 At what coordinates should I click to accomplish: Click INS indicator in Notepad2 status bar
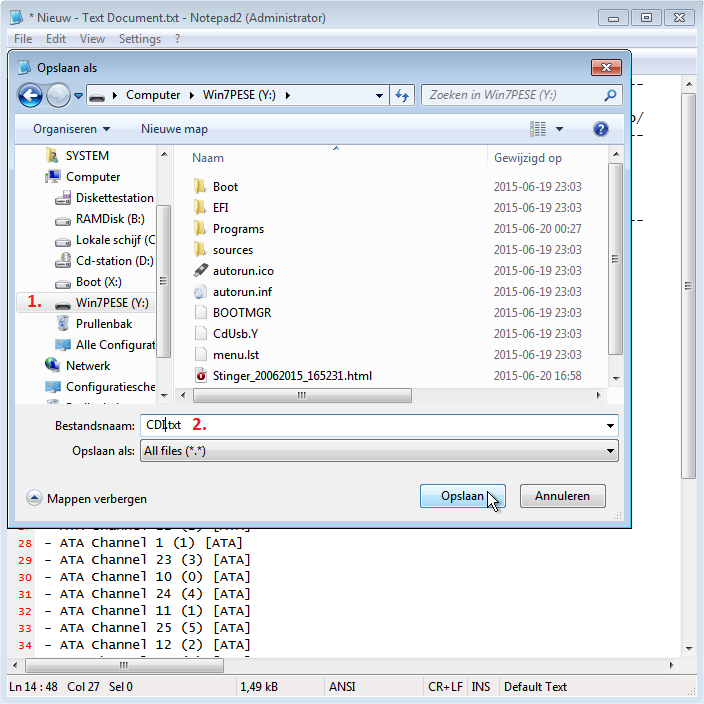(480, 686)
